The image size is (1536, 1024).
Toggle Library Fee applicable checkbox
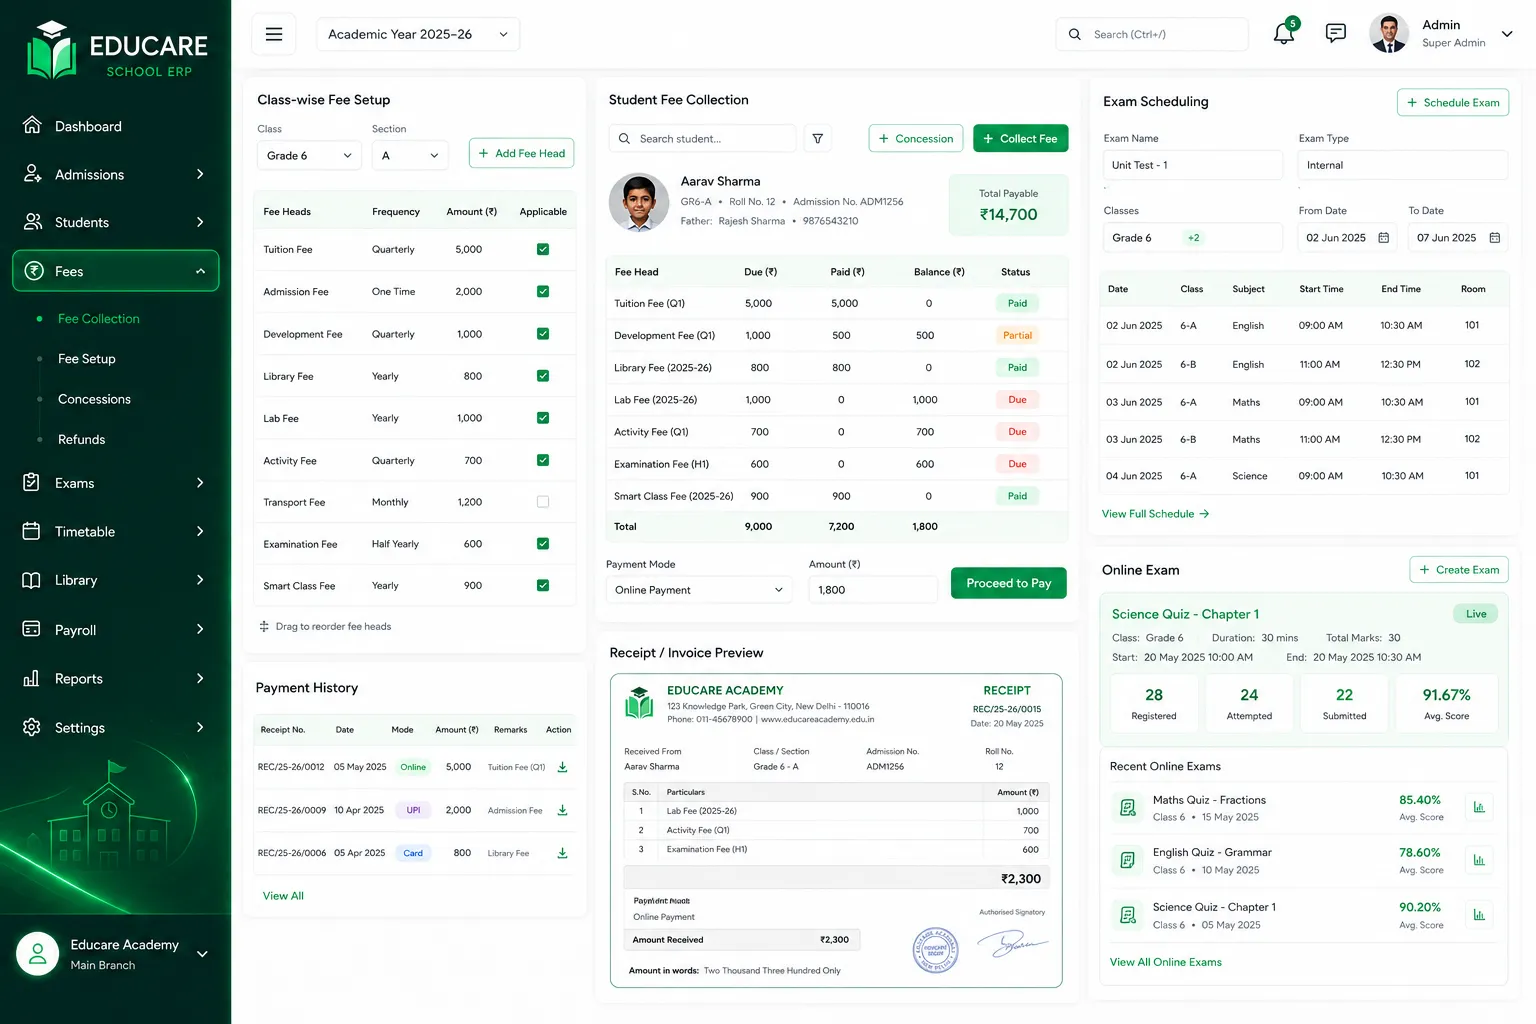click(543, 376)
